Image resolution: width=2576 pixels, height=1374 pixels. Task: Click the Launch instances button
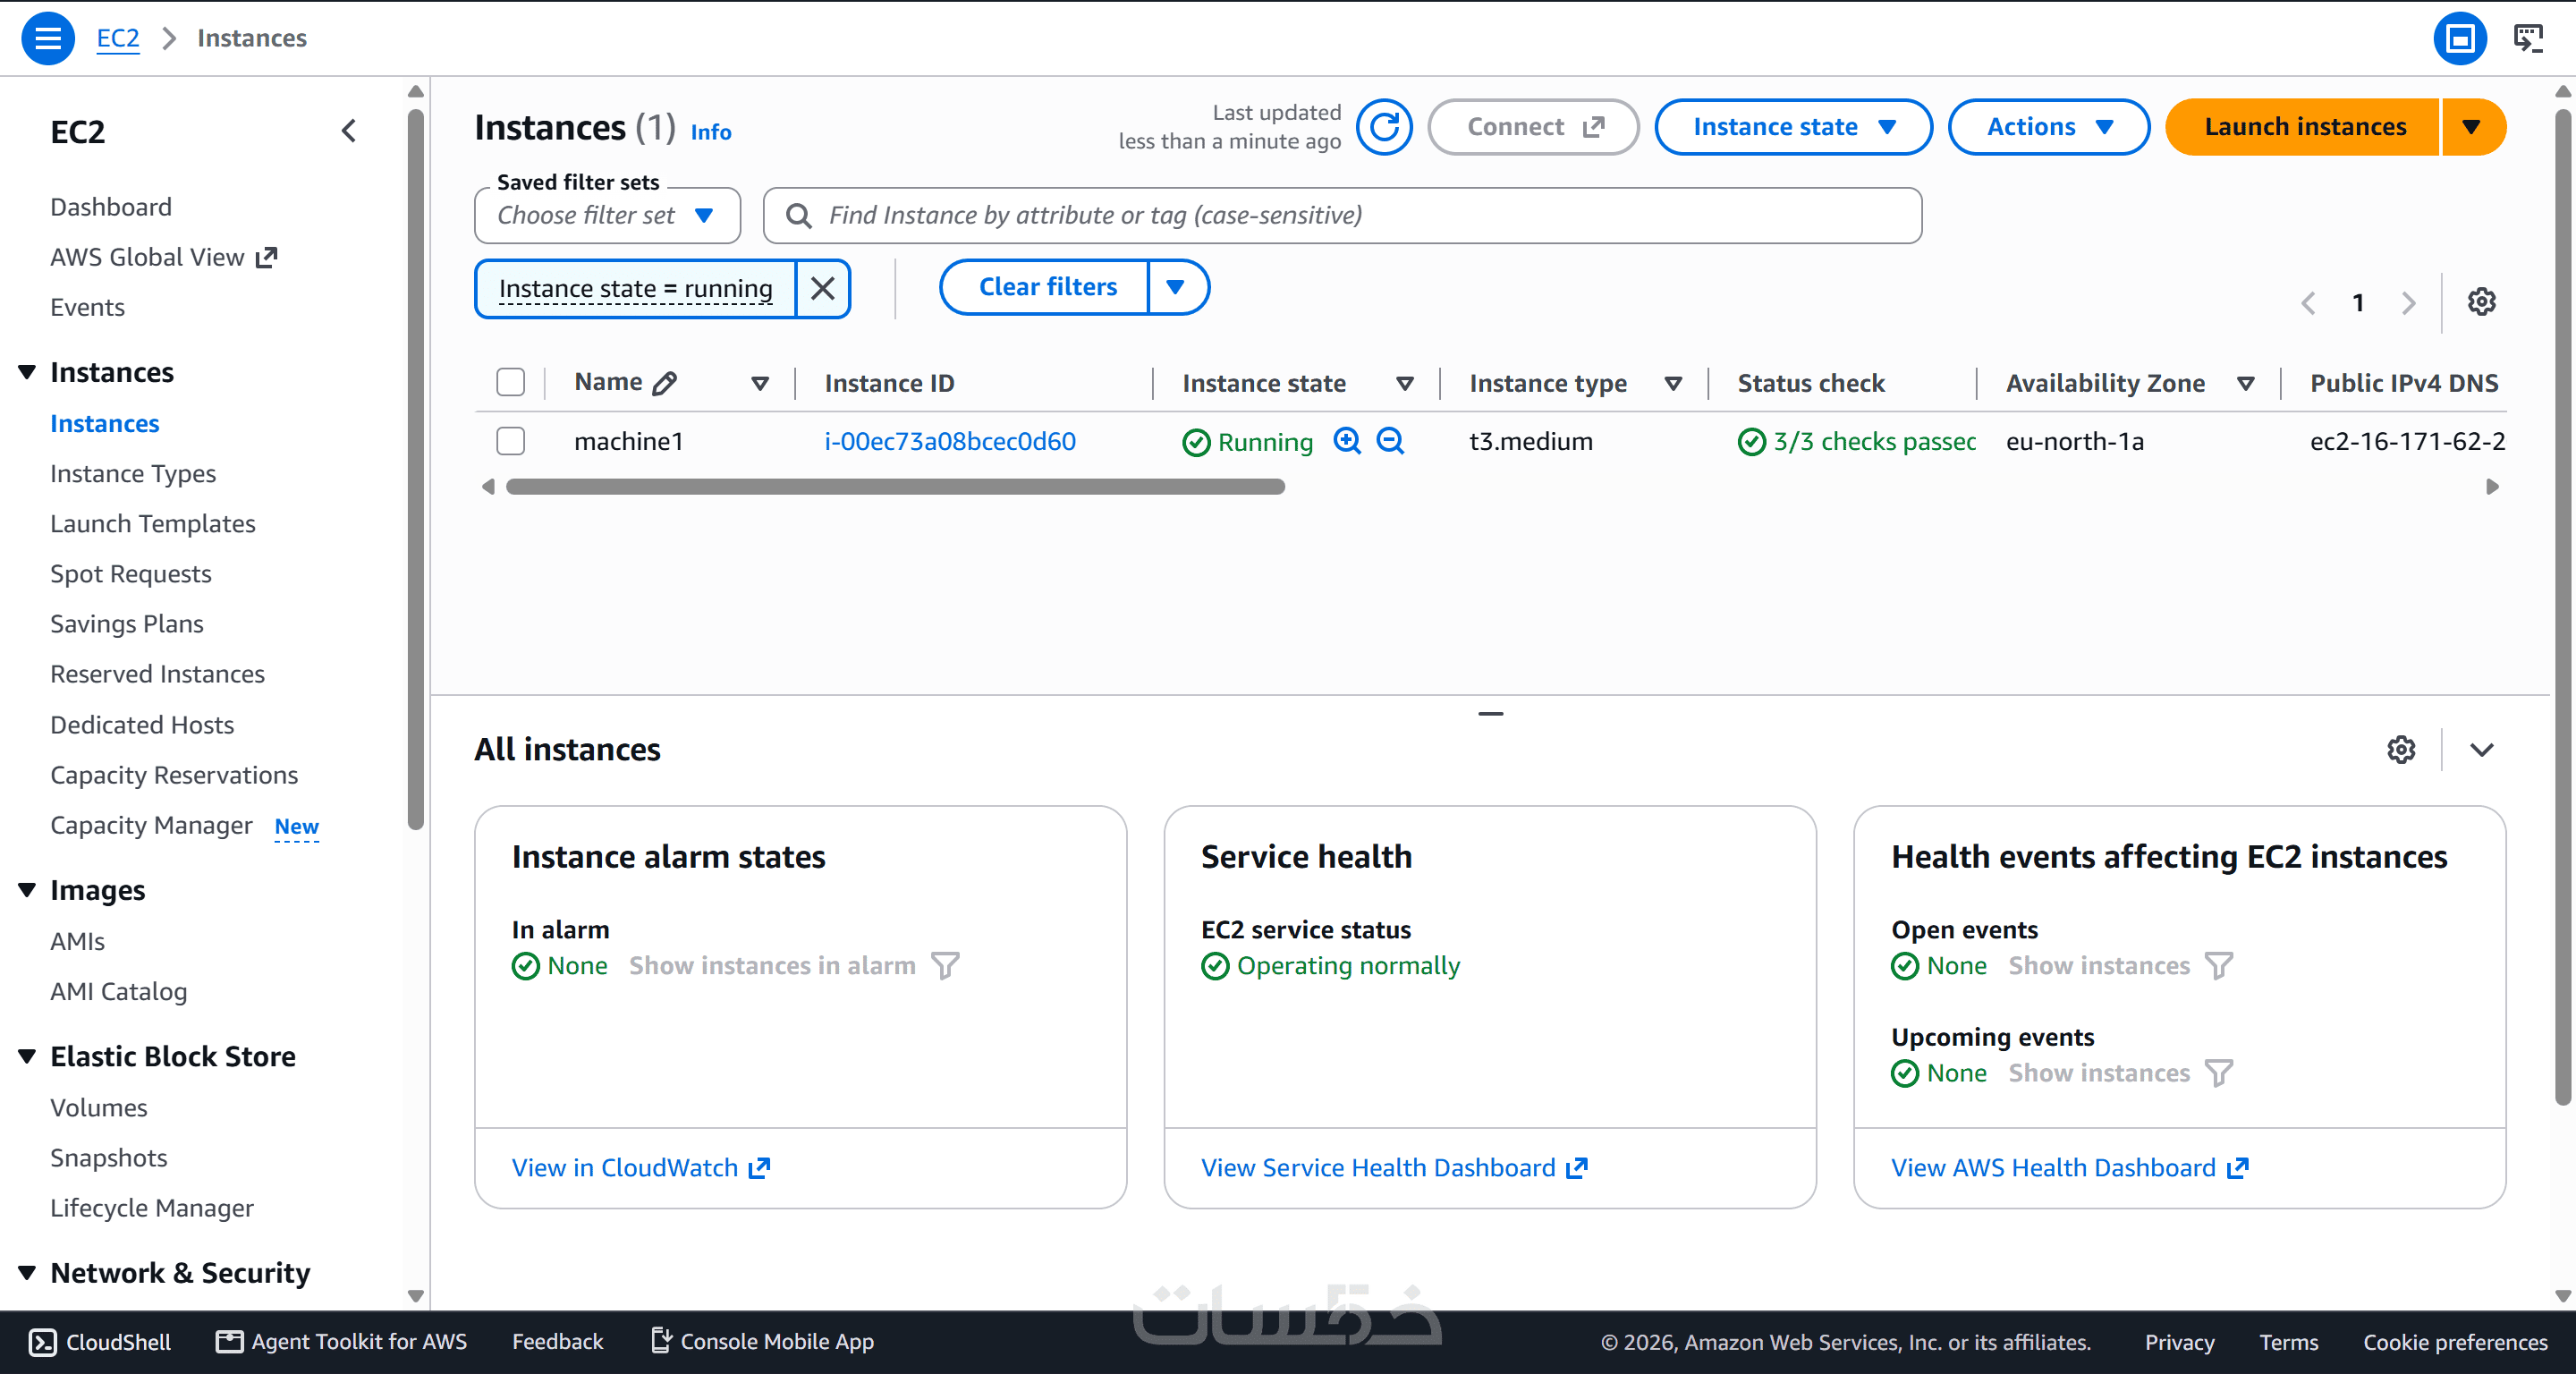[x=2304, y=127]
